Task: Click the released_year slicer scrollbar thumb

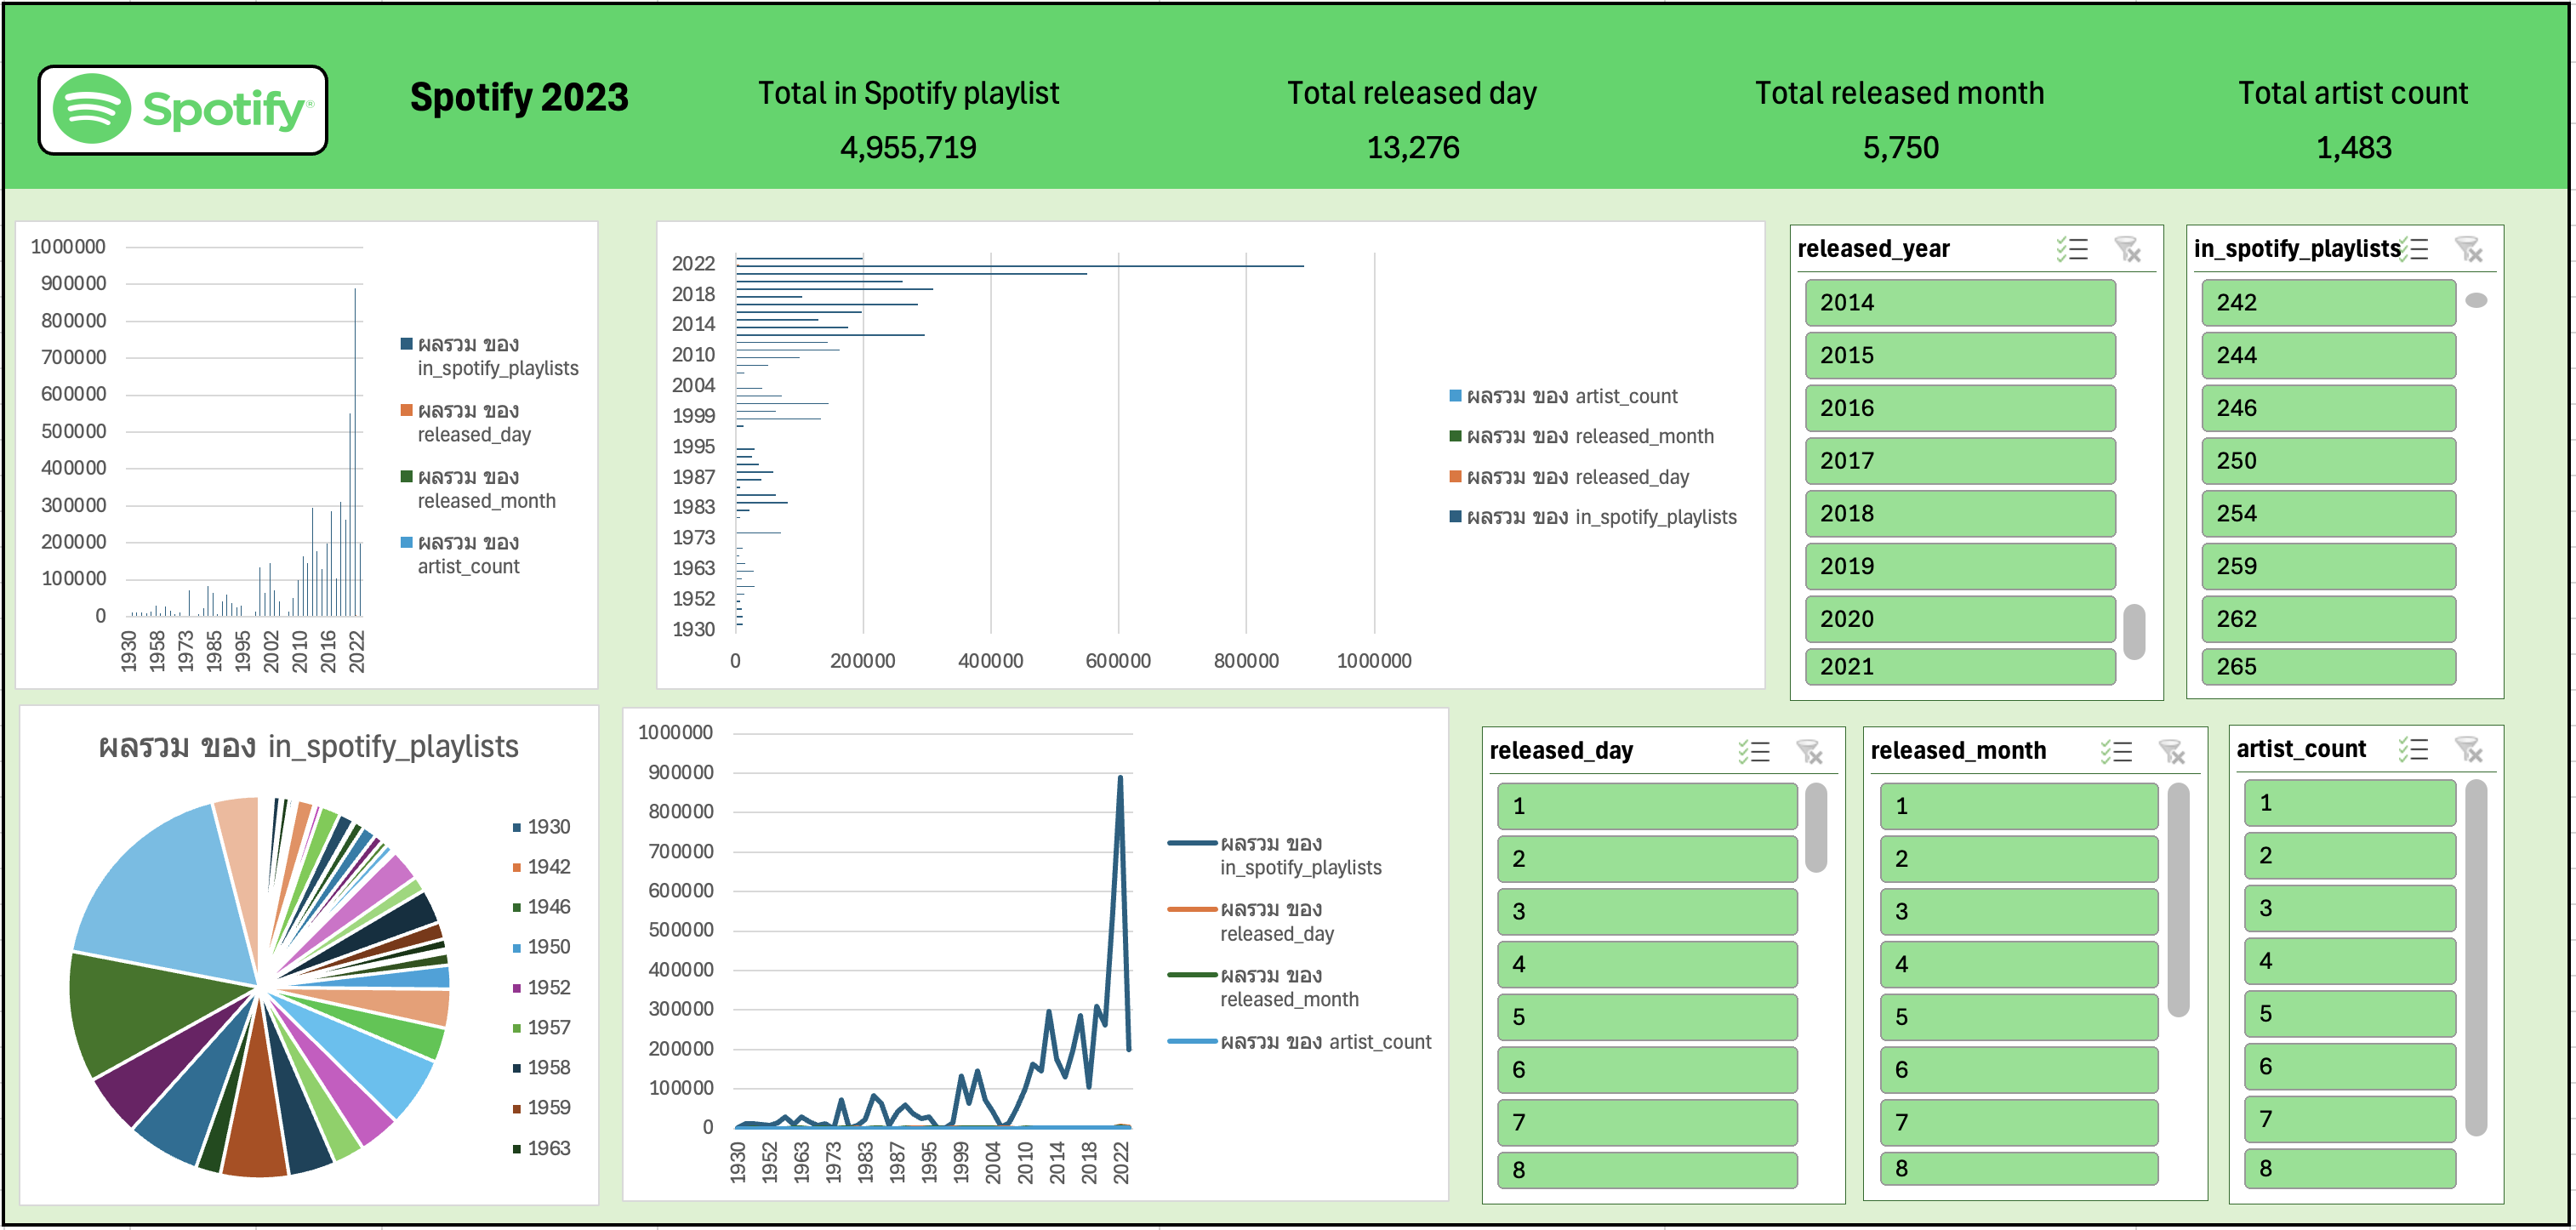Action: click(x=2134, y=632)
